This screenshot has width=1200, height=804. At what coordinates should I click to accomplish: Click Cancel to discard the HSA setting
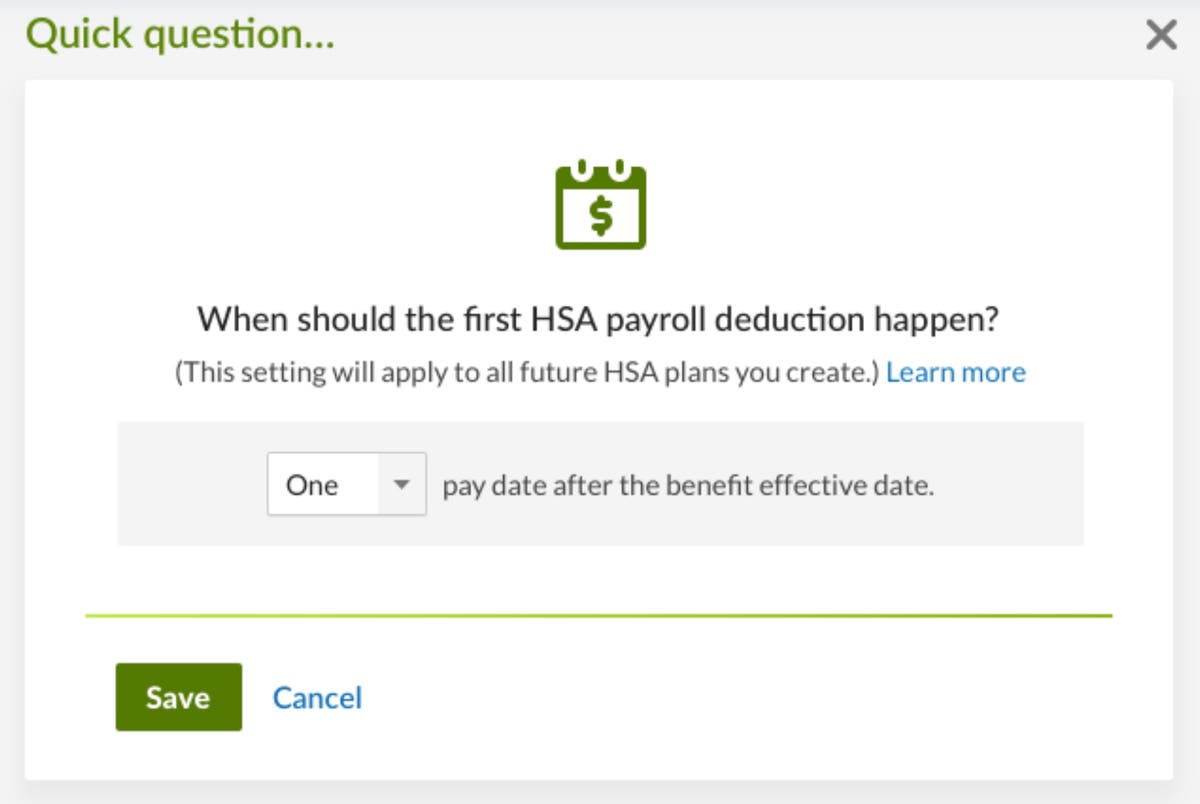(317, 698)
